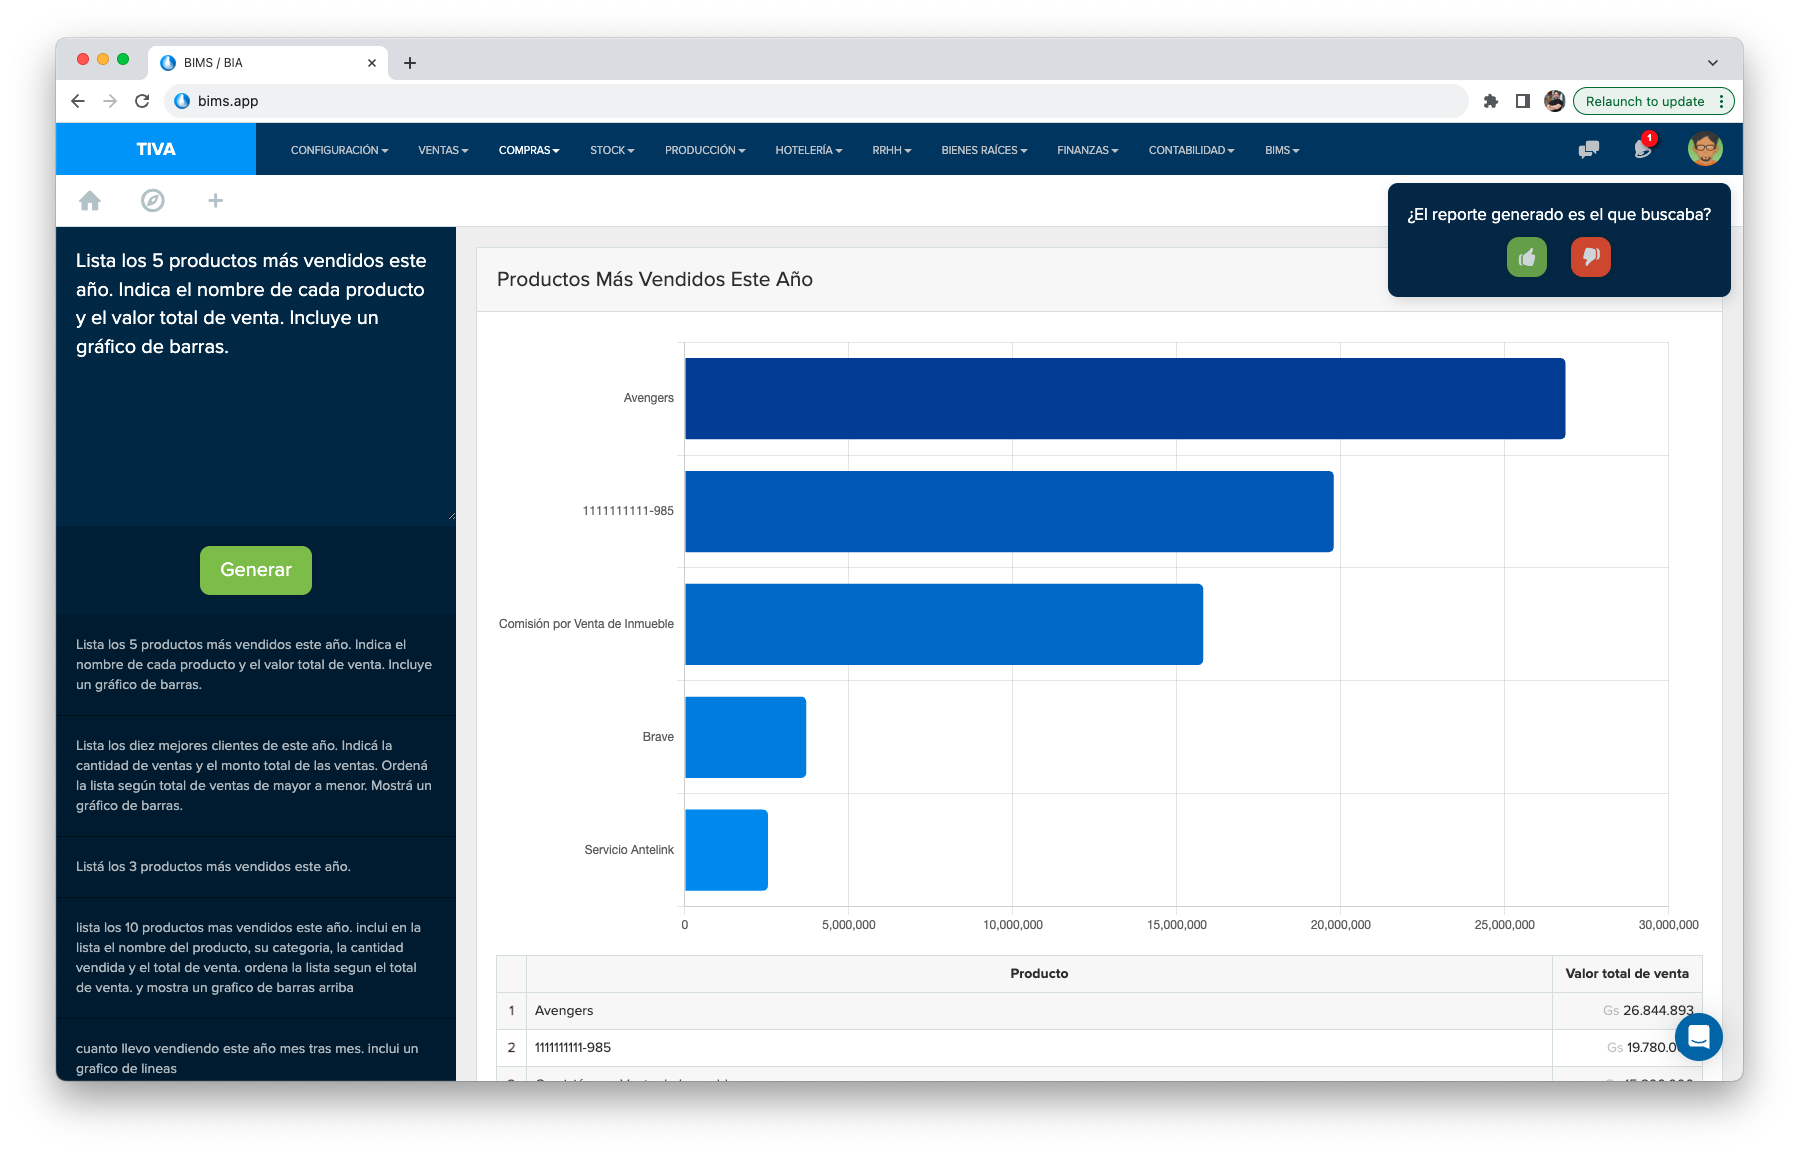
Task: Click the home icon in toolbar
Action: pos(90,201)
